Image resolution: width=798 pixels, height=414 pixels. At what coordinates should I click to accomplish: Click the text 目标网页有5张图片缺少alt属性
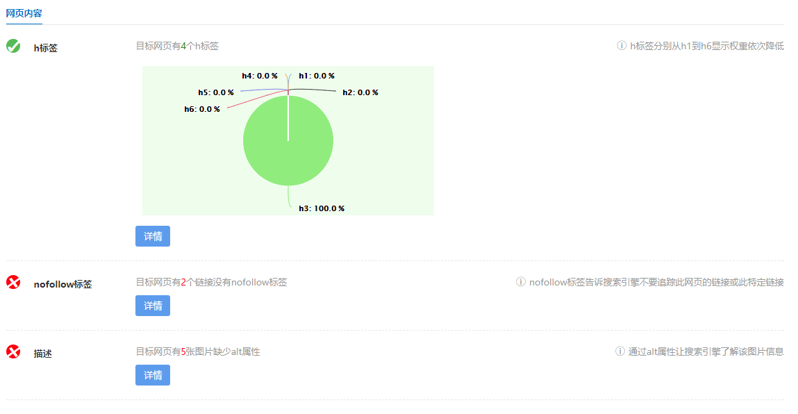[x=198, y=351]
